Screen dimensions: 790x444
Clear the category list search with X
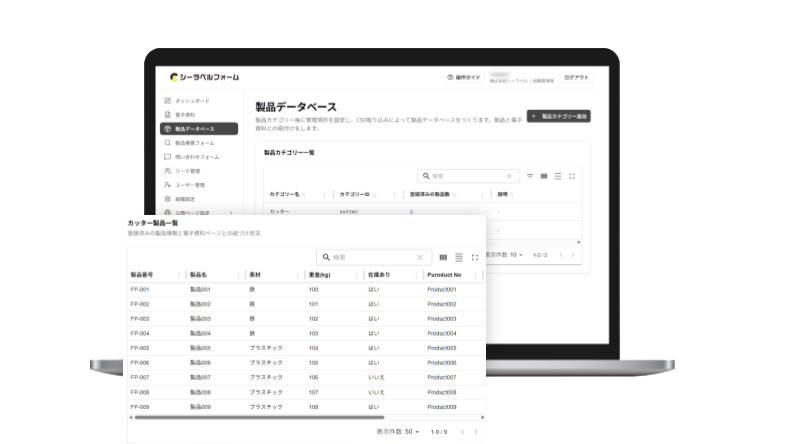[509, 176]
